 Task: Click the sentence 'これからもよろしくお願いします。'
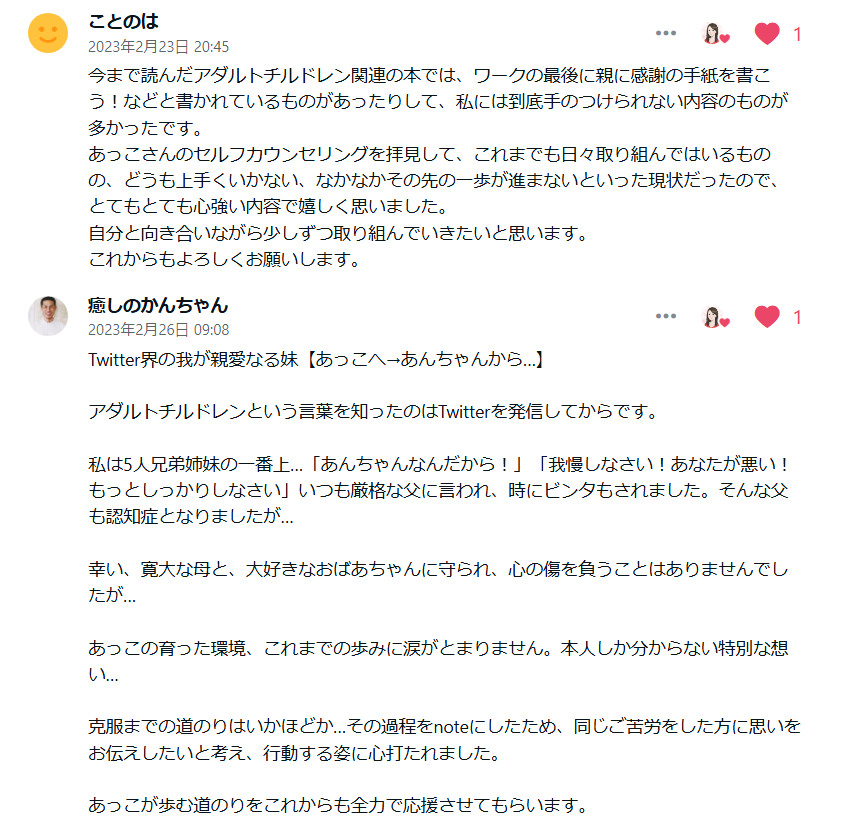224,260
